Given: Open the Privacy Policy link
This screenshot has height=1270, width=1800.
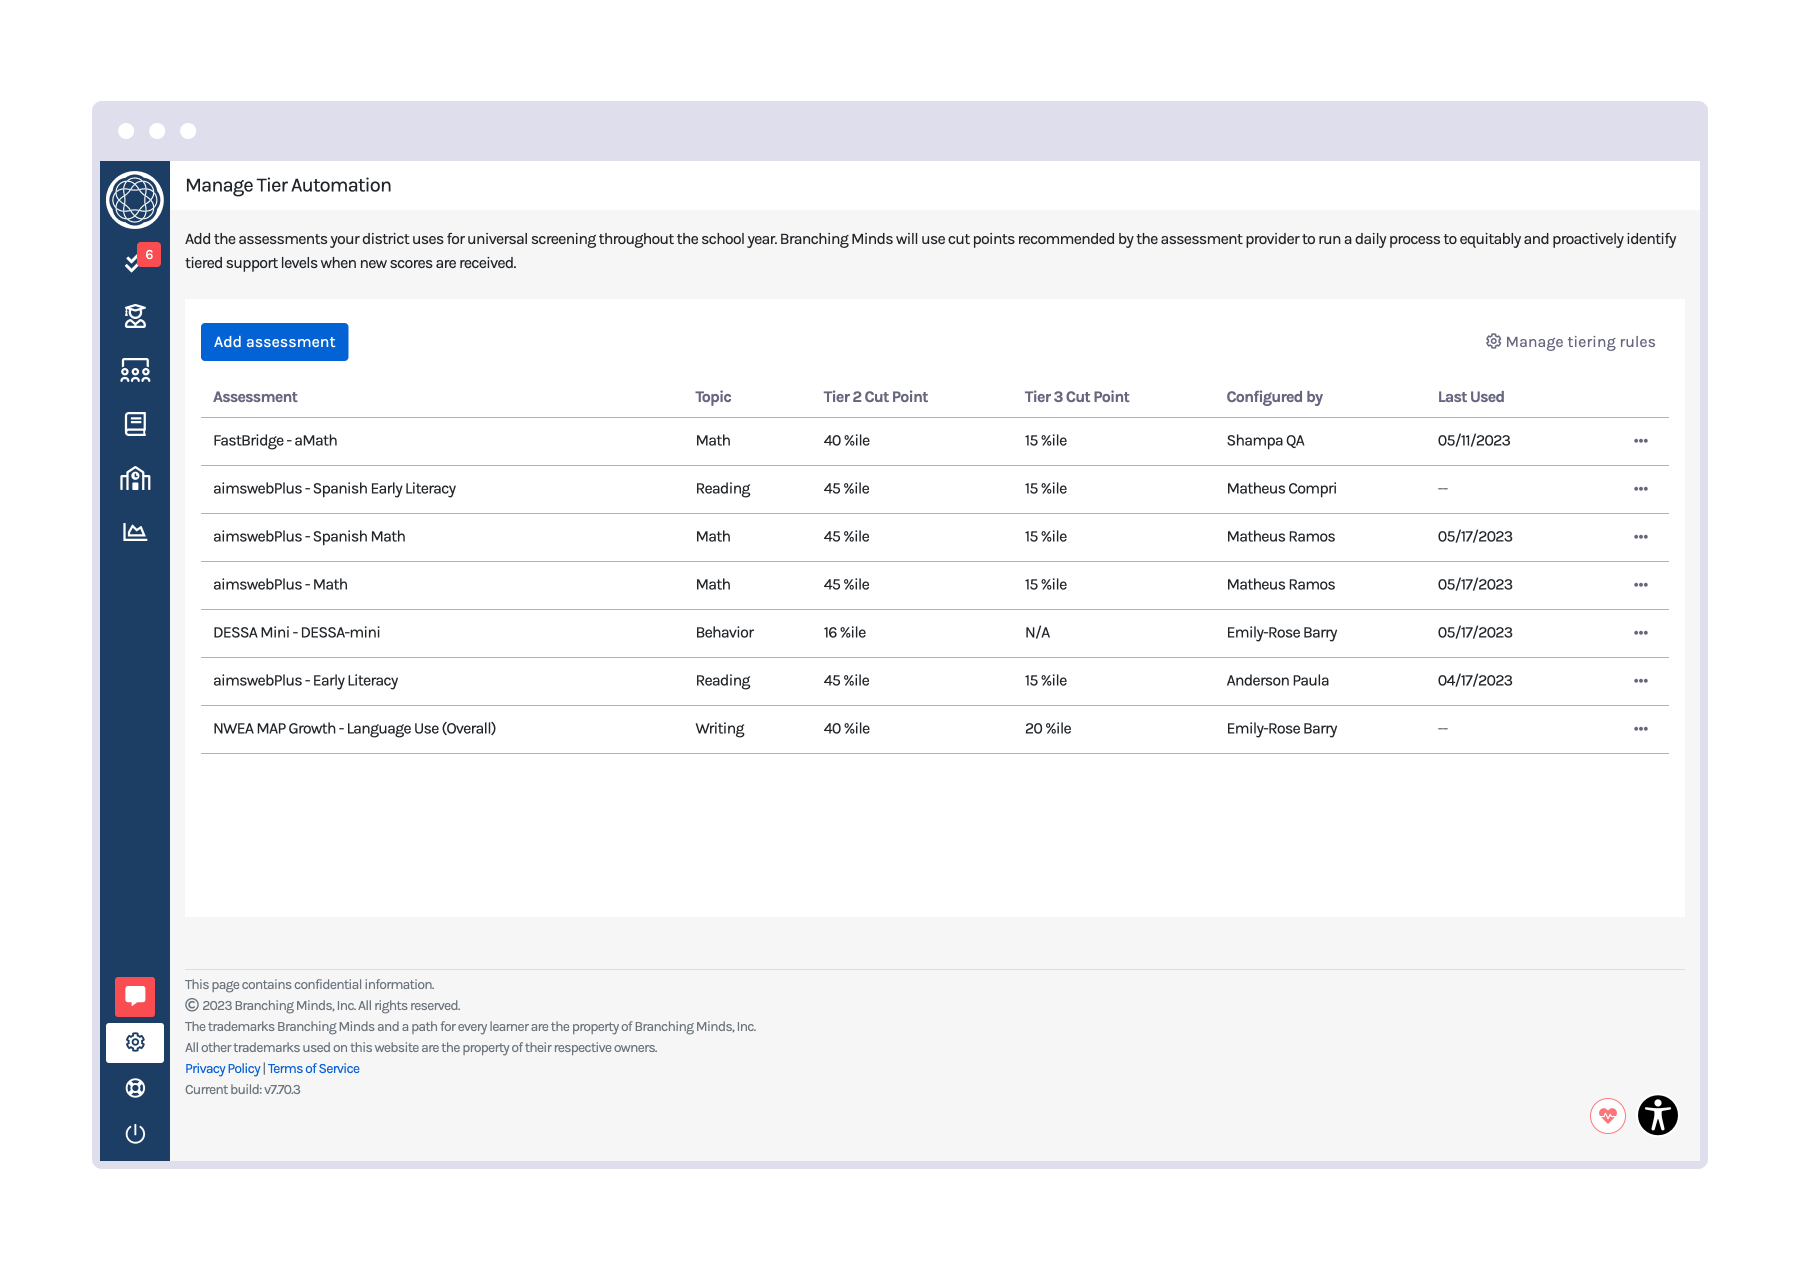Looking at the screenshot, I should tap(222, 1069).
